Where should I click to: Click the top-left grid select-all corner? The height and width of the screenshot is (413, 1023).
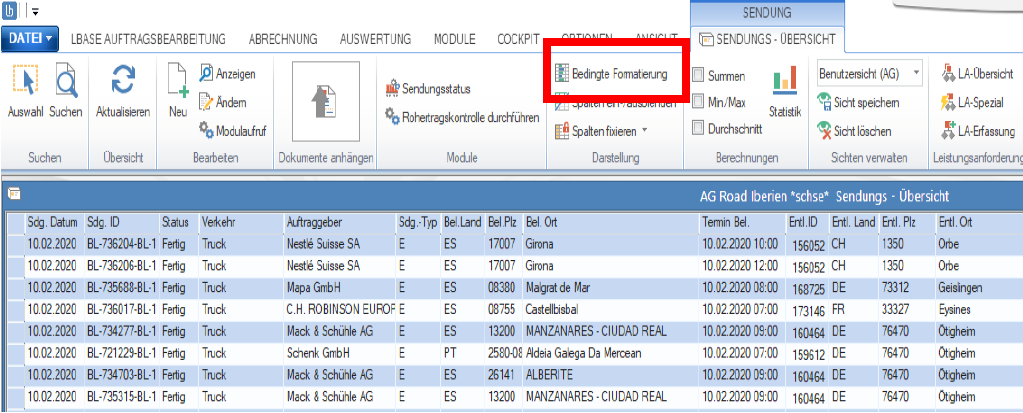(16, 222)
